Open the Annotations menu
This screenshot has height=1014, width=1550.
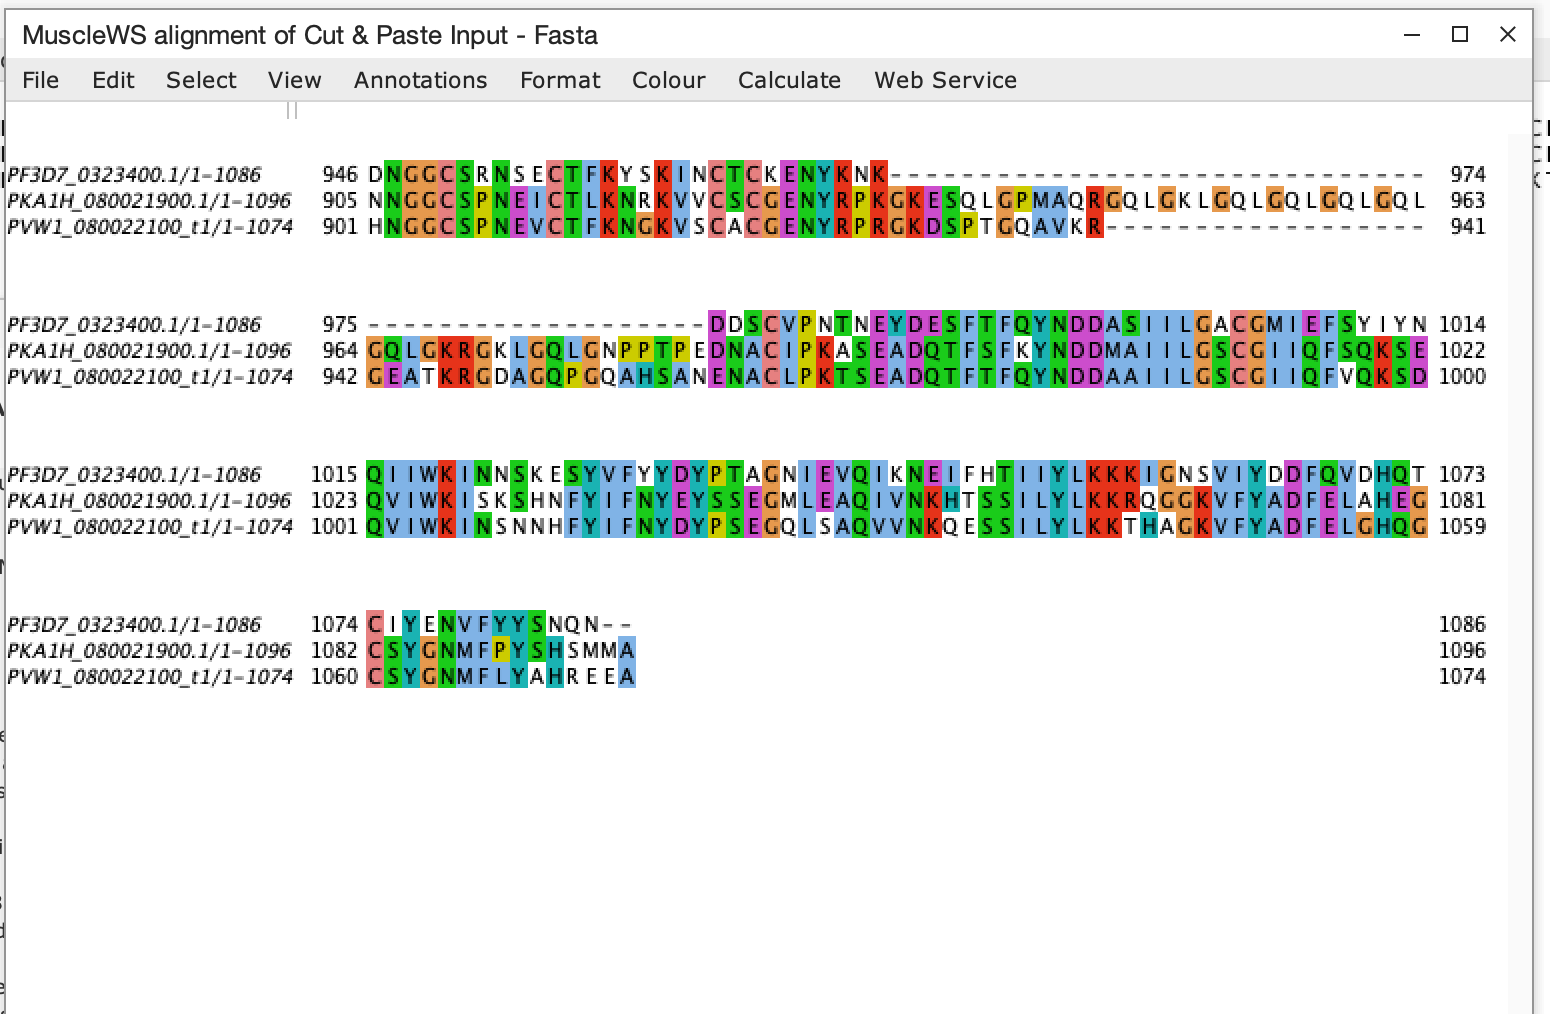click(420, 80)
